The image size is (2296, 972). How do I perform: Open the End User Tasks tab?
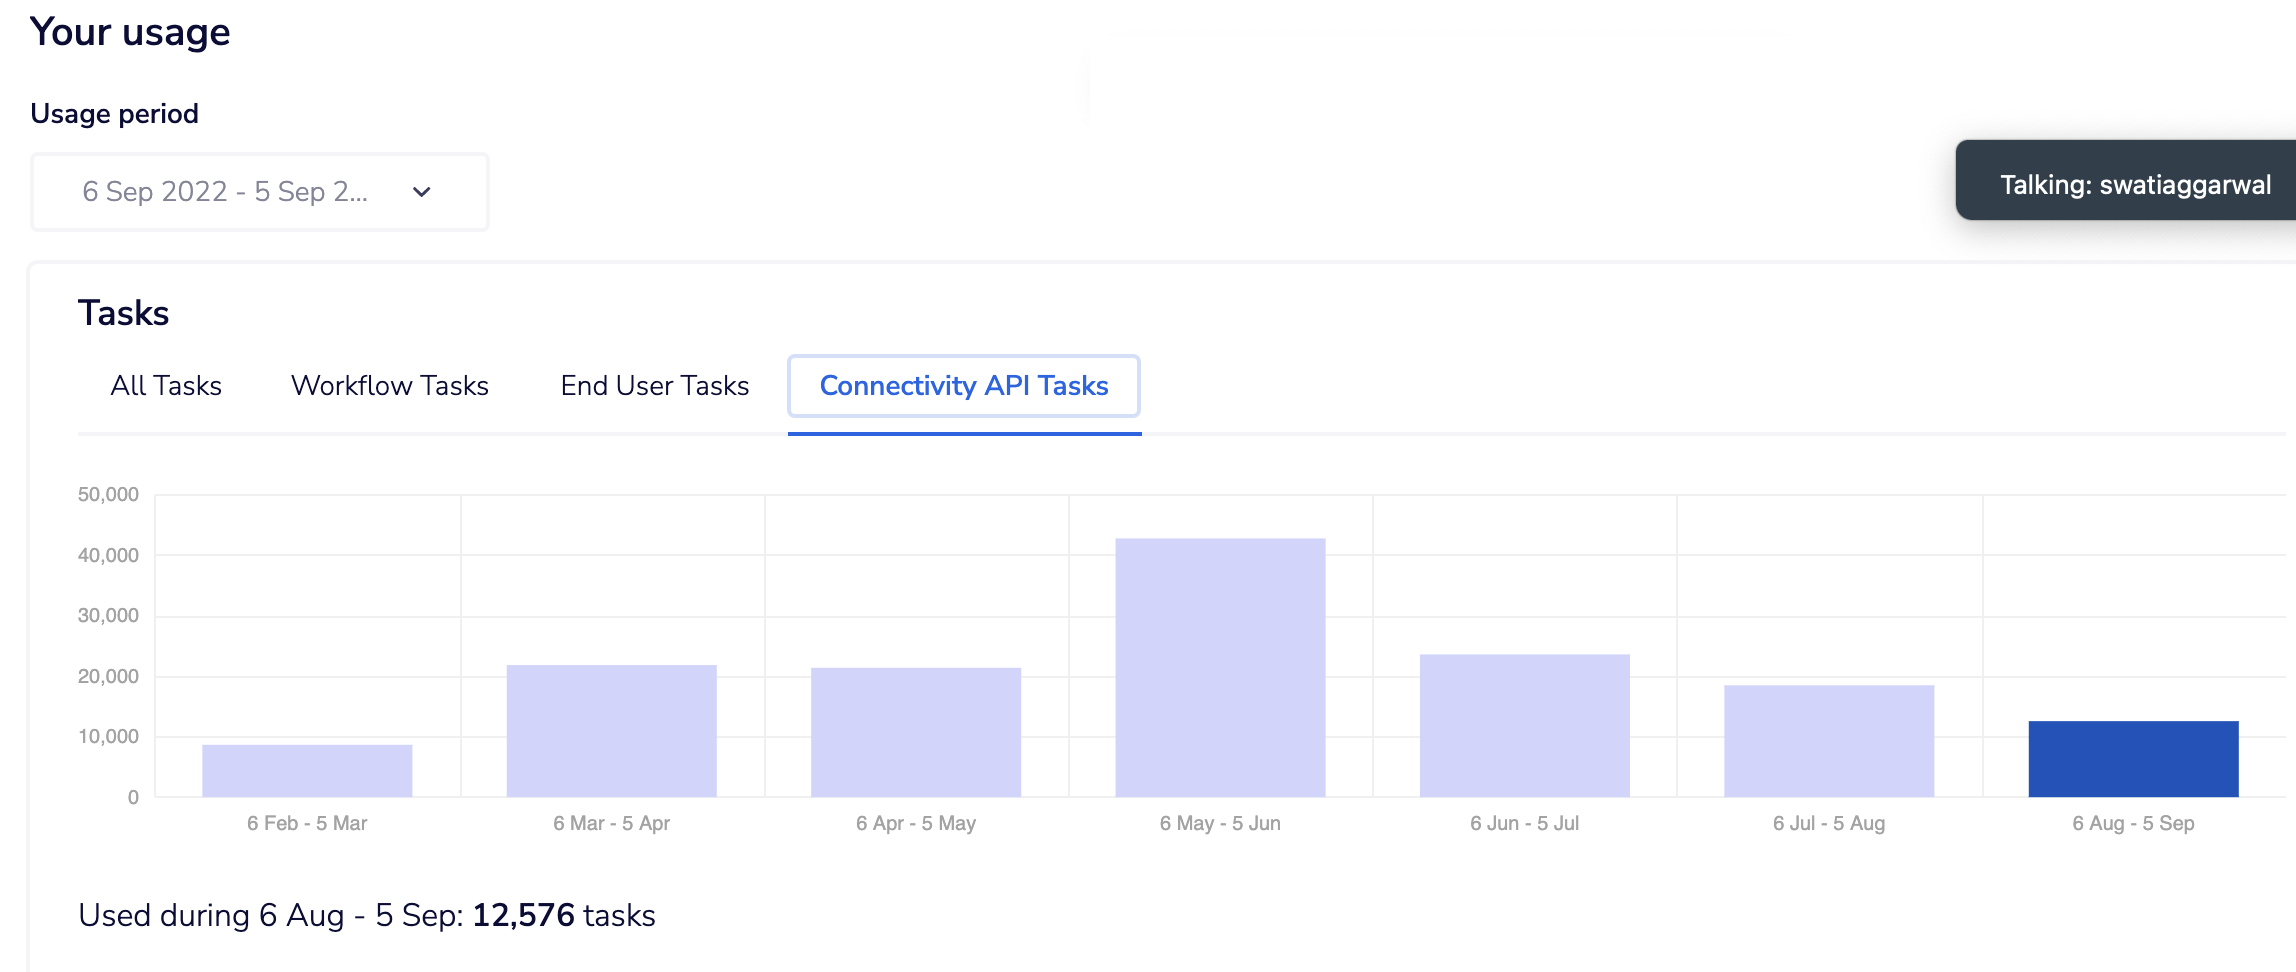[x=655, y=386]
